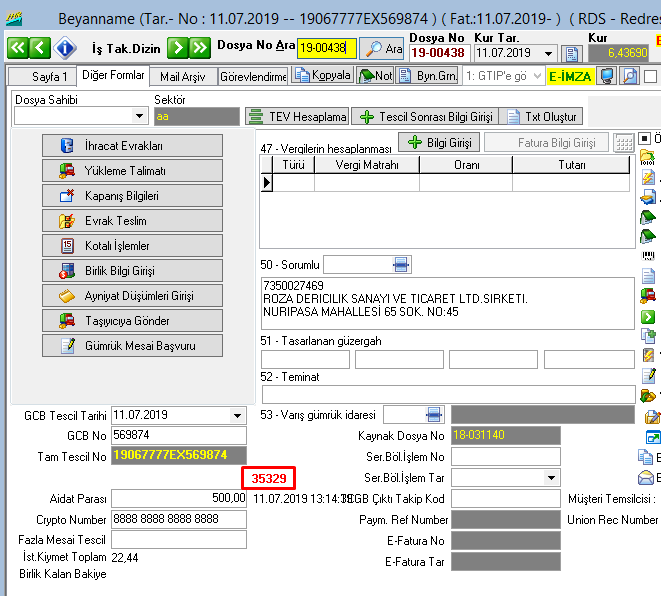Viewport: 661px width, 596px height.
Task: Click the Crypto Number input field
Action: [178, 520]
